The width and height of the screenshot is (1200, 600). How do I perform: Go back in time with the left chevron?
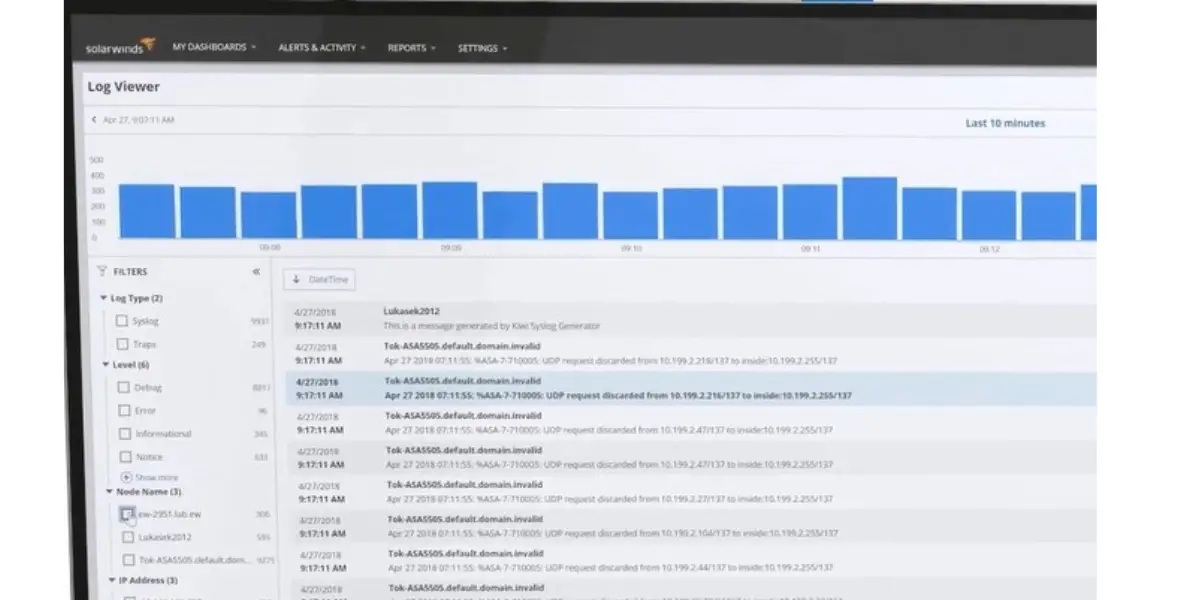(94, 120)
